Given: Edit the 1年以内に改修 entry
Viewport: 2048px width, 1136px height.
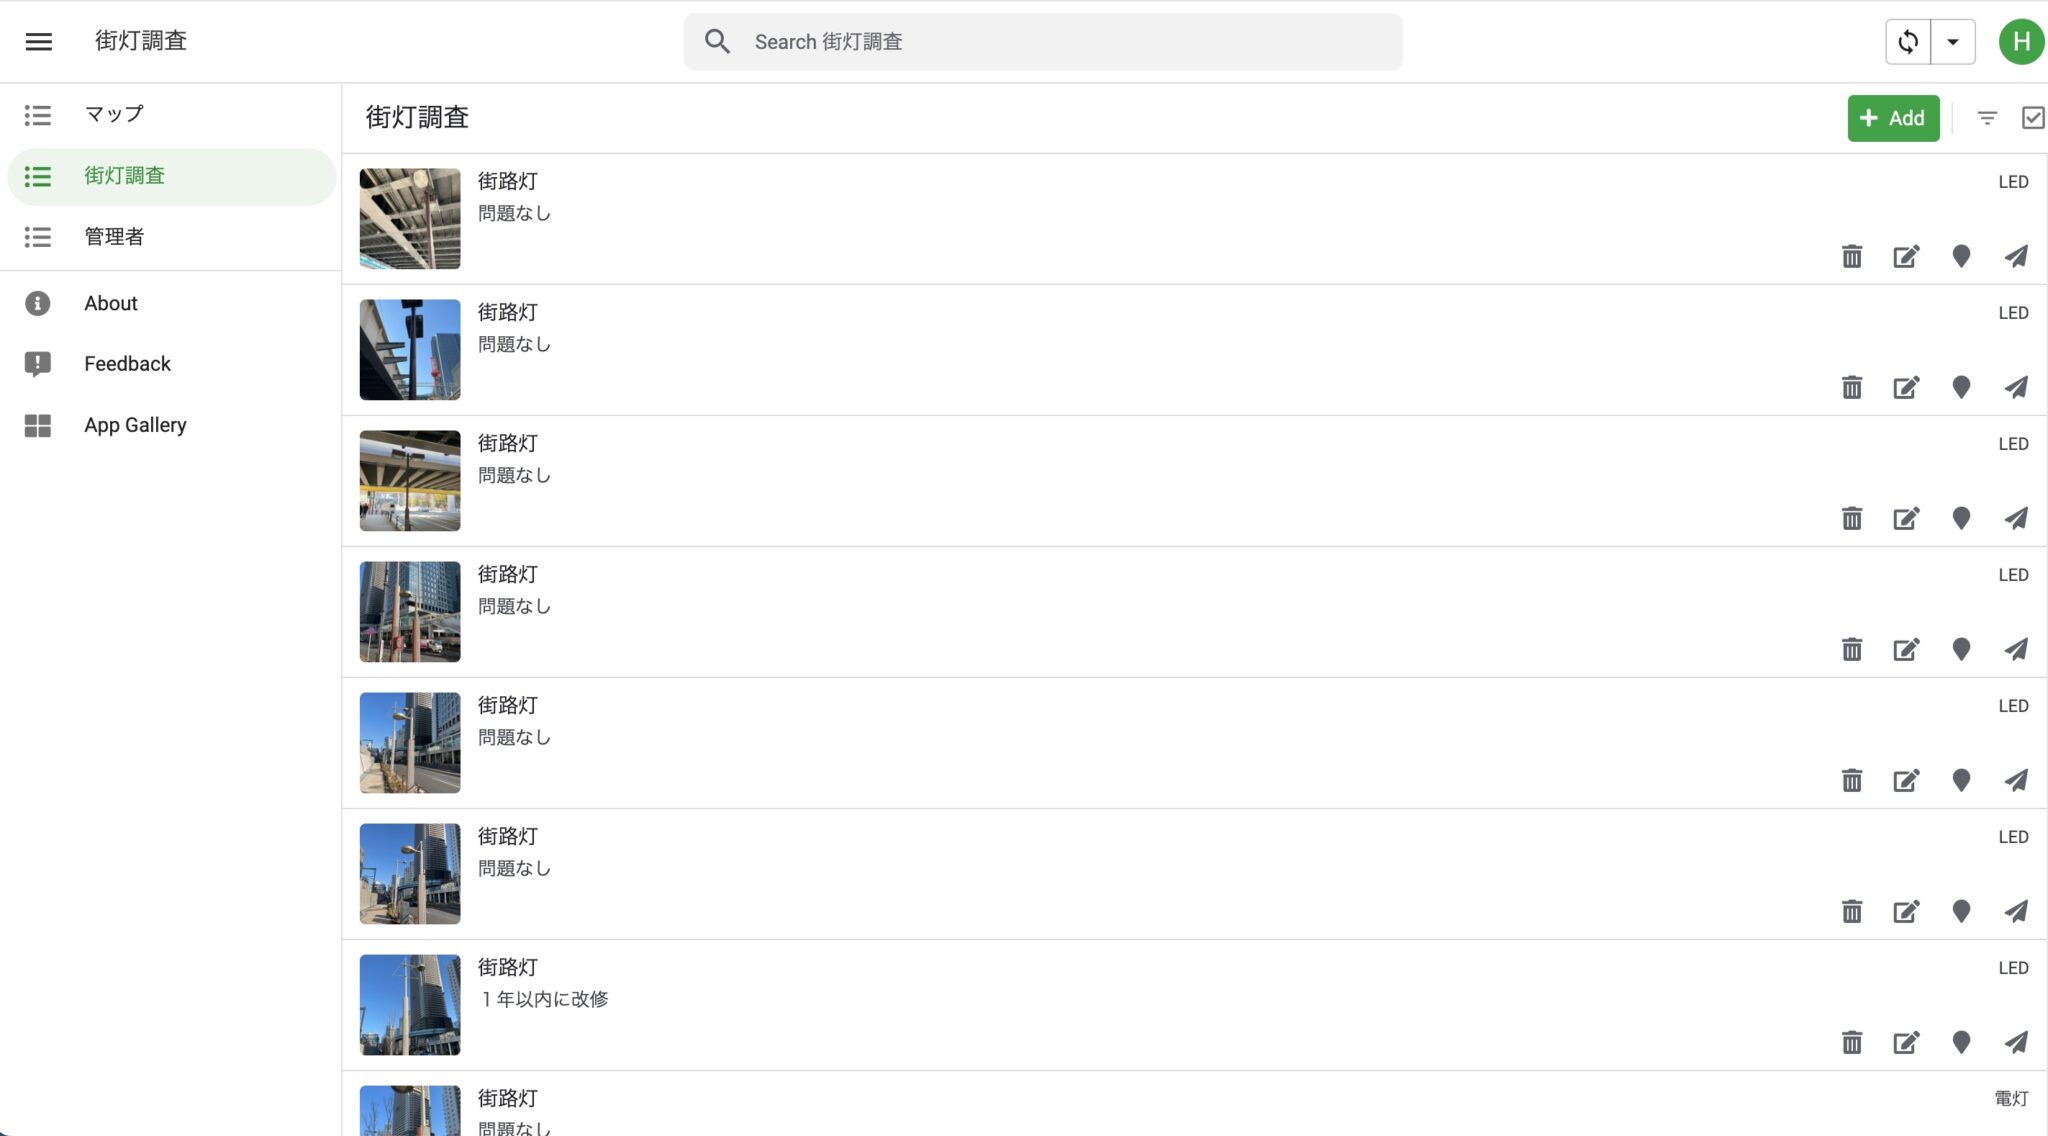Looking at the screenshot, I should click(1906, 1042).
